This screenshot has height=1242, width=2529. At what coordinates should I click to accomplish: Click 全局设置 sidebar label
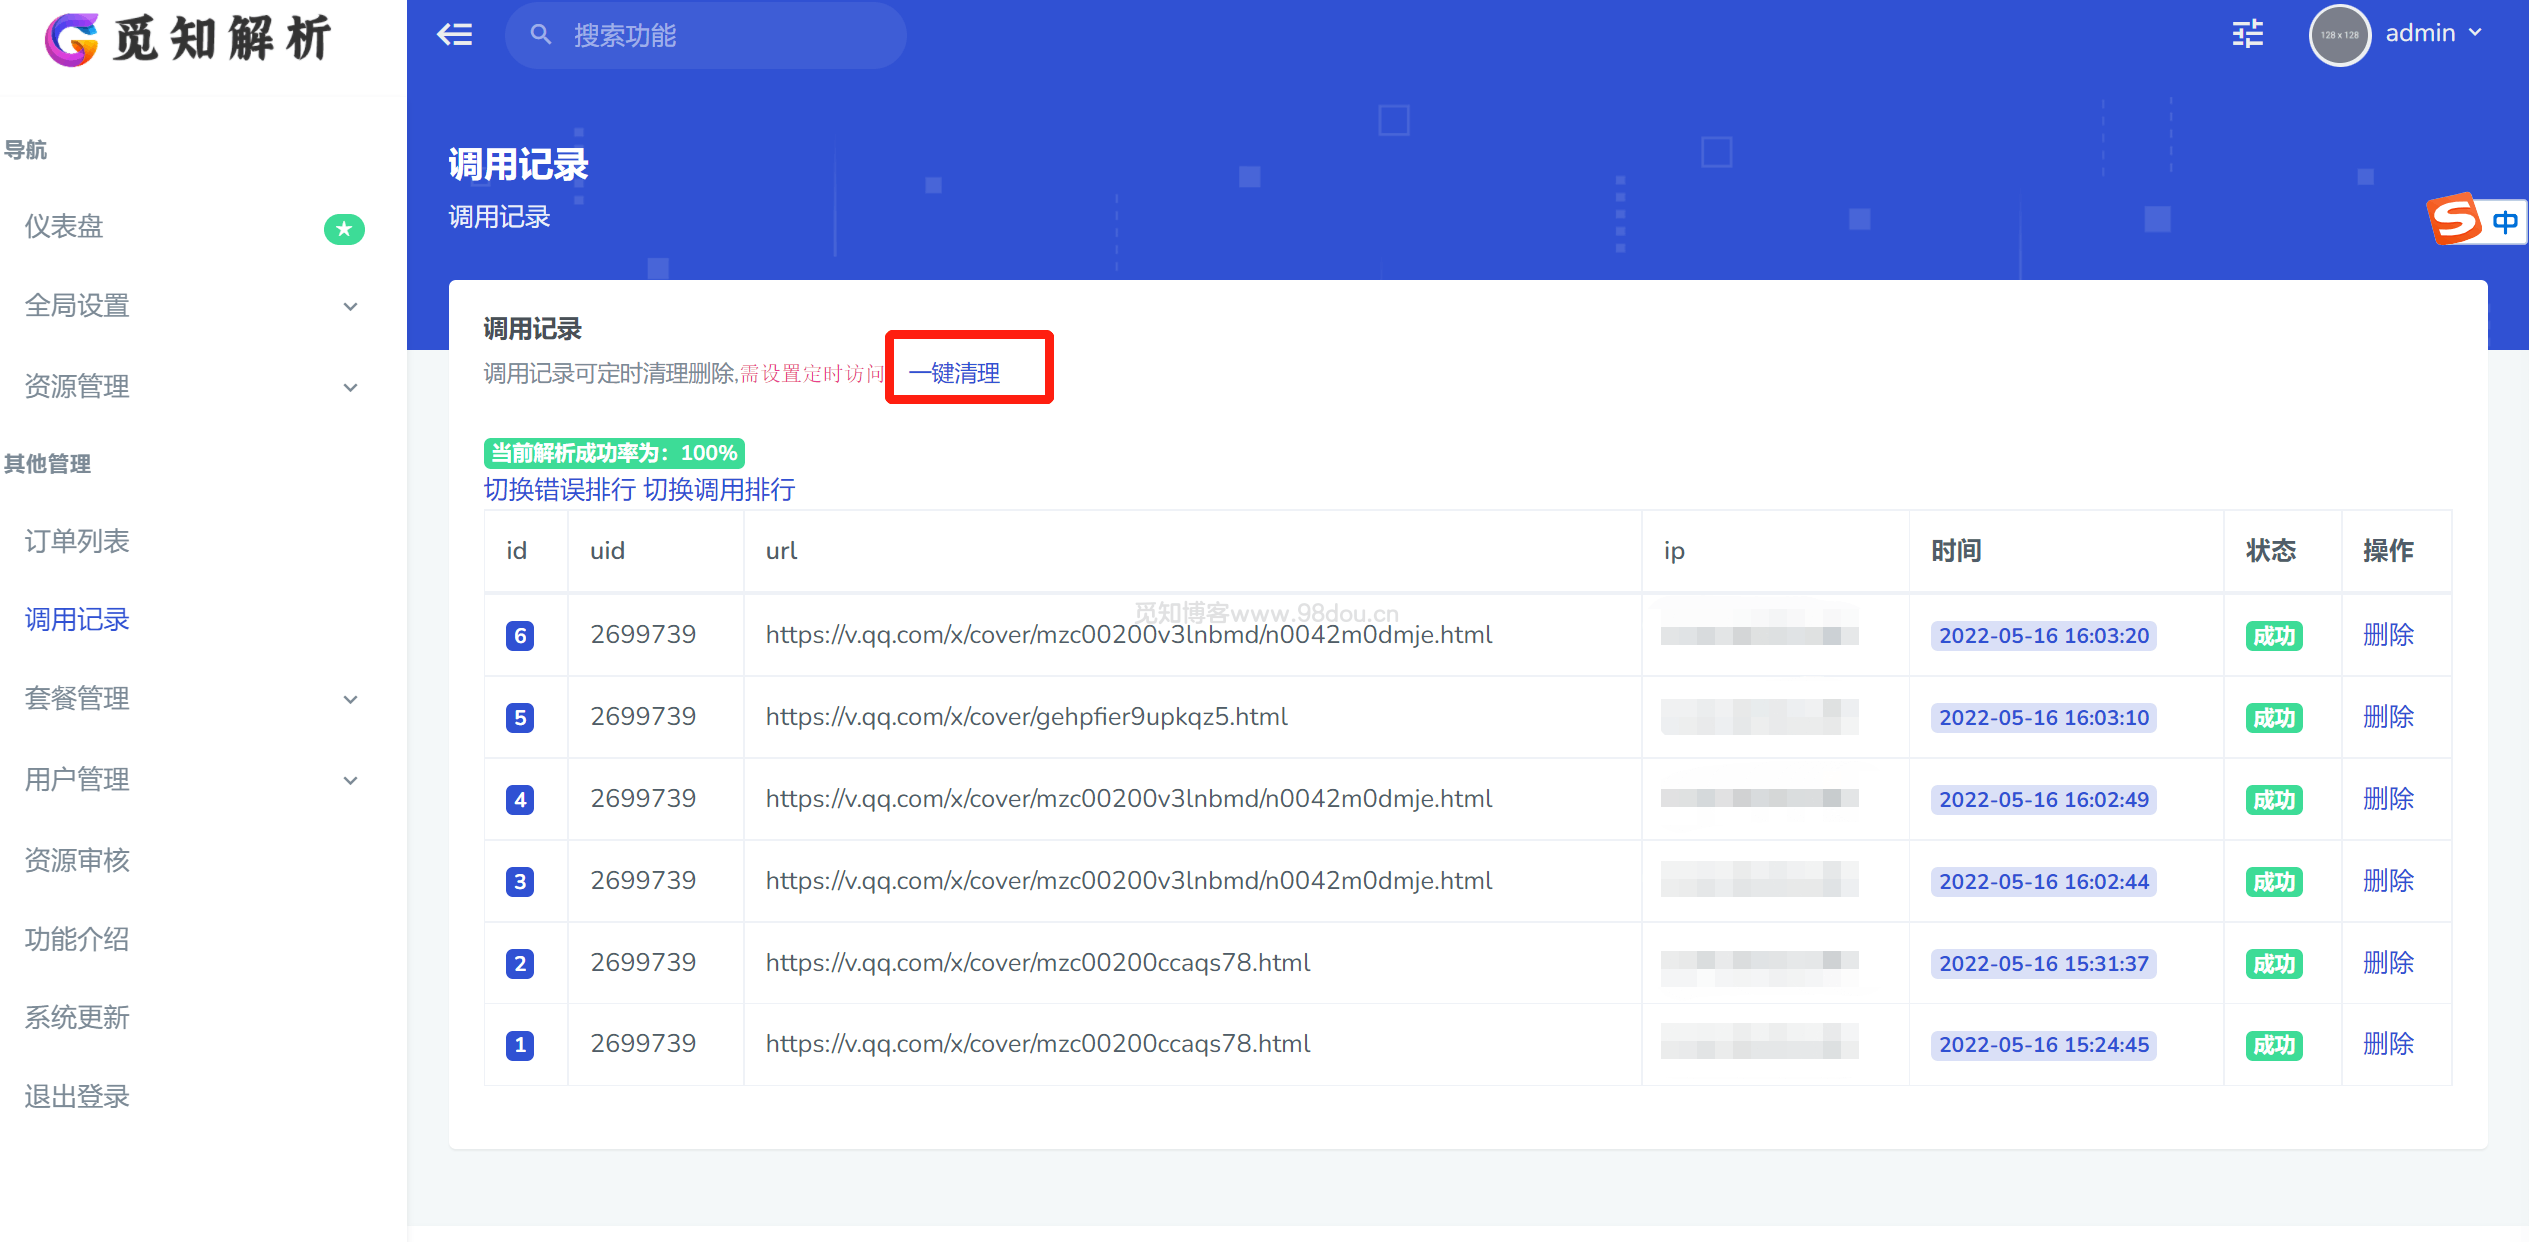point(77,306)
